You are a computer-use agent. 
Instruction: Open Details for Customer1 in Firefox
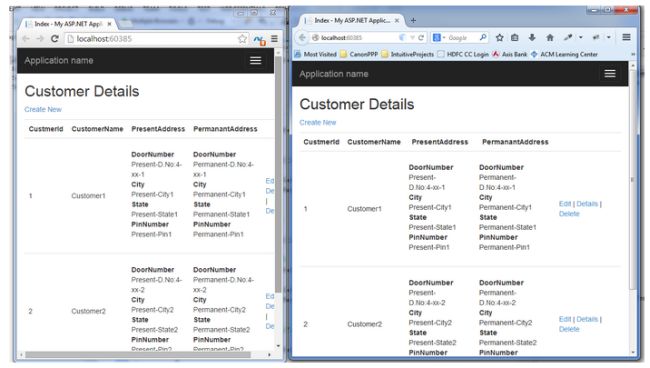tap(587, 204)
